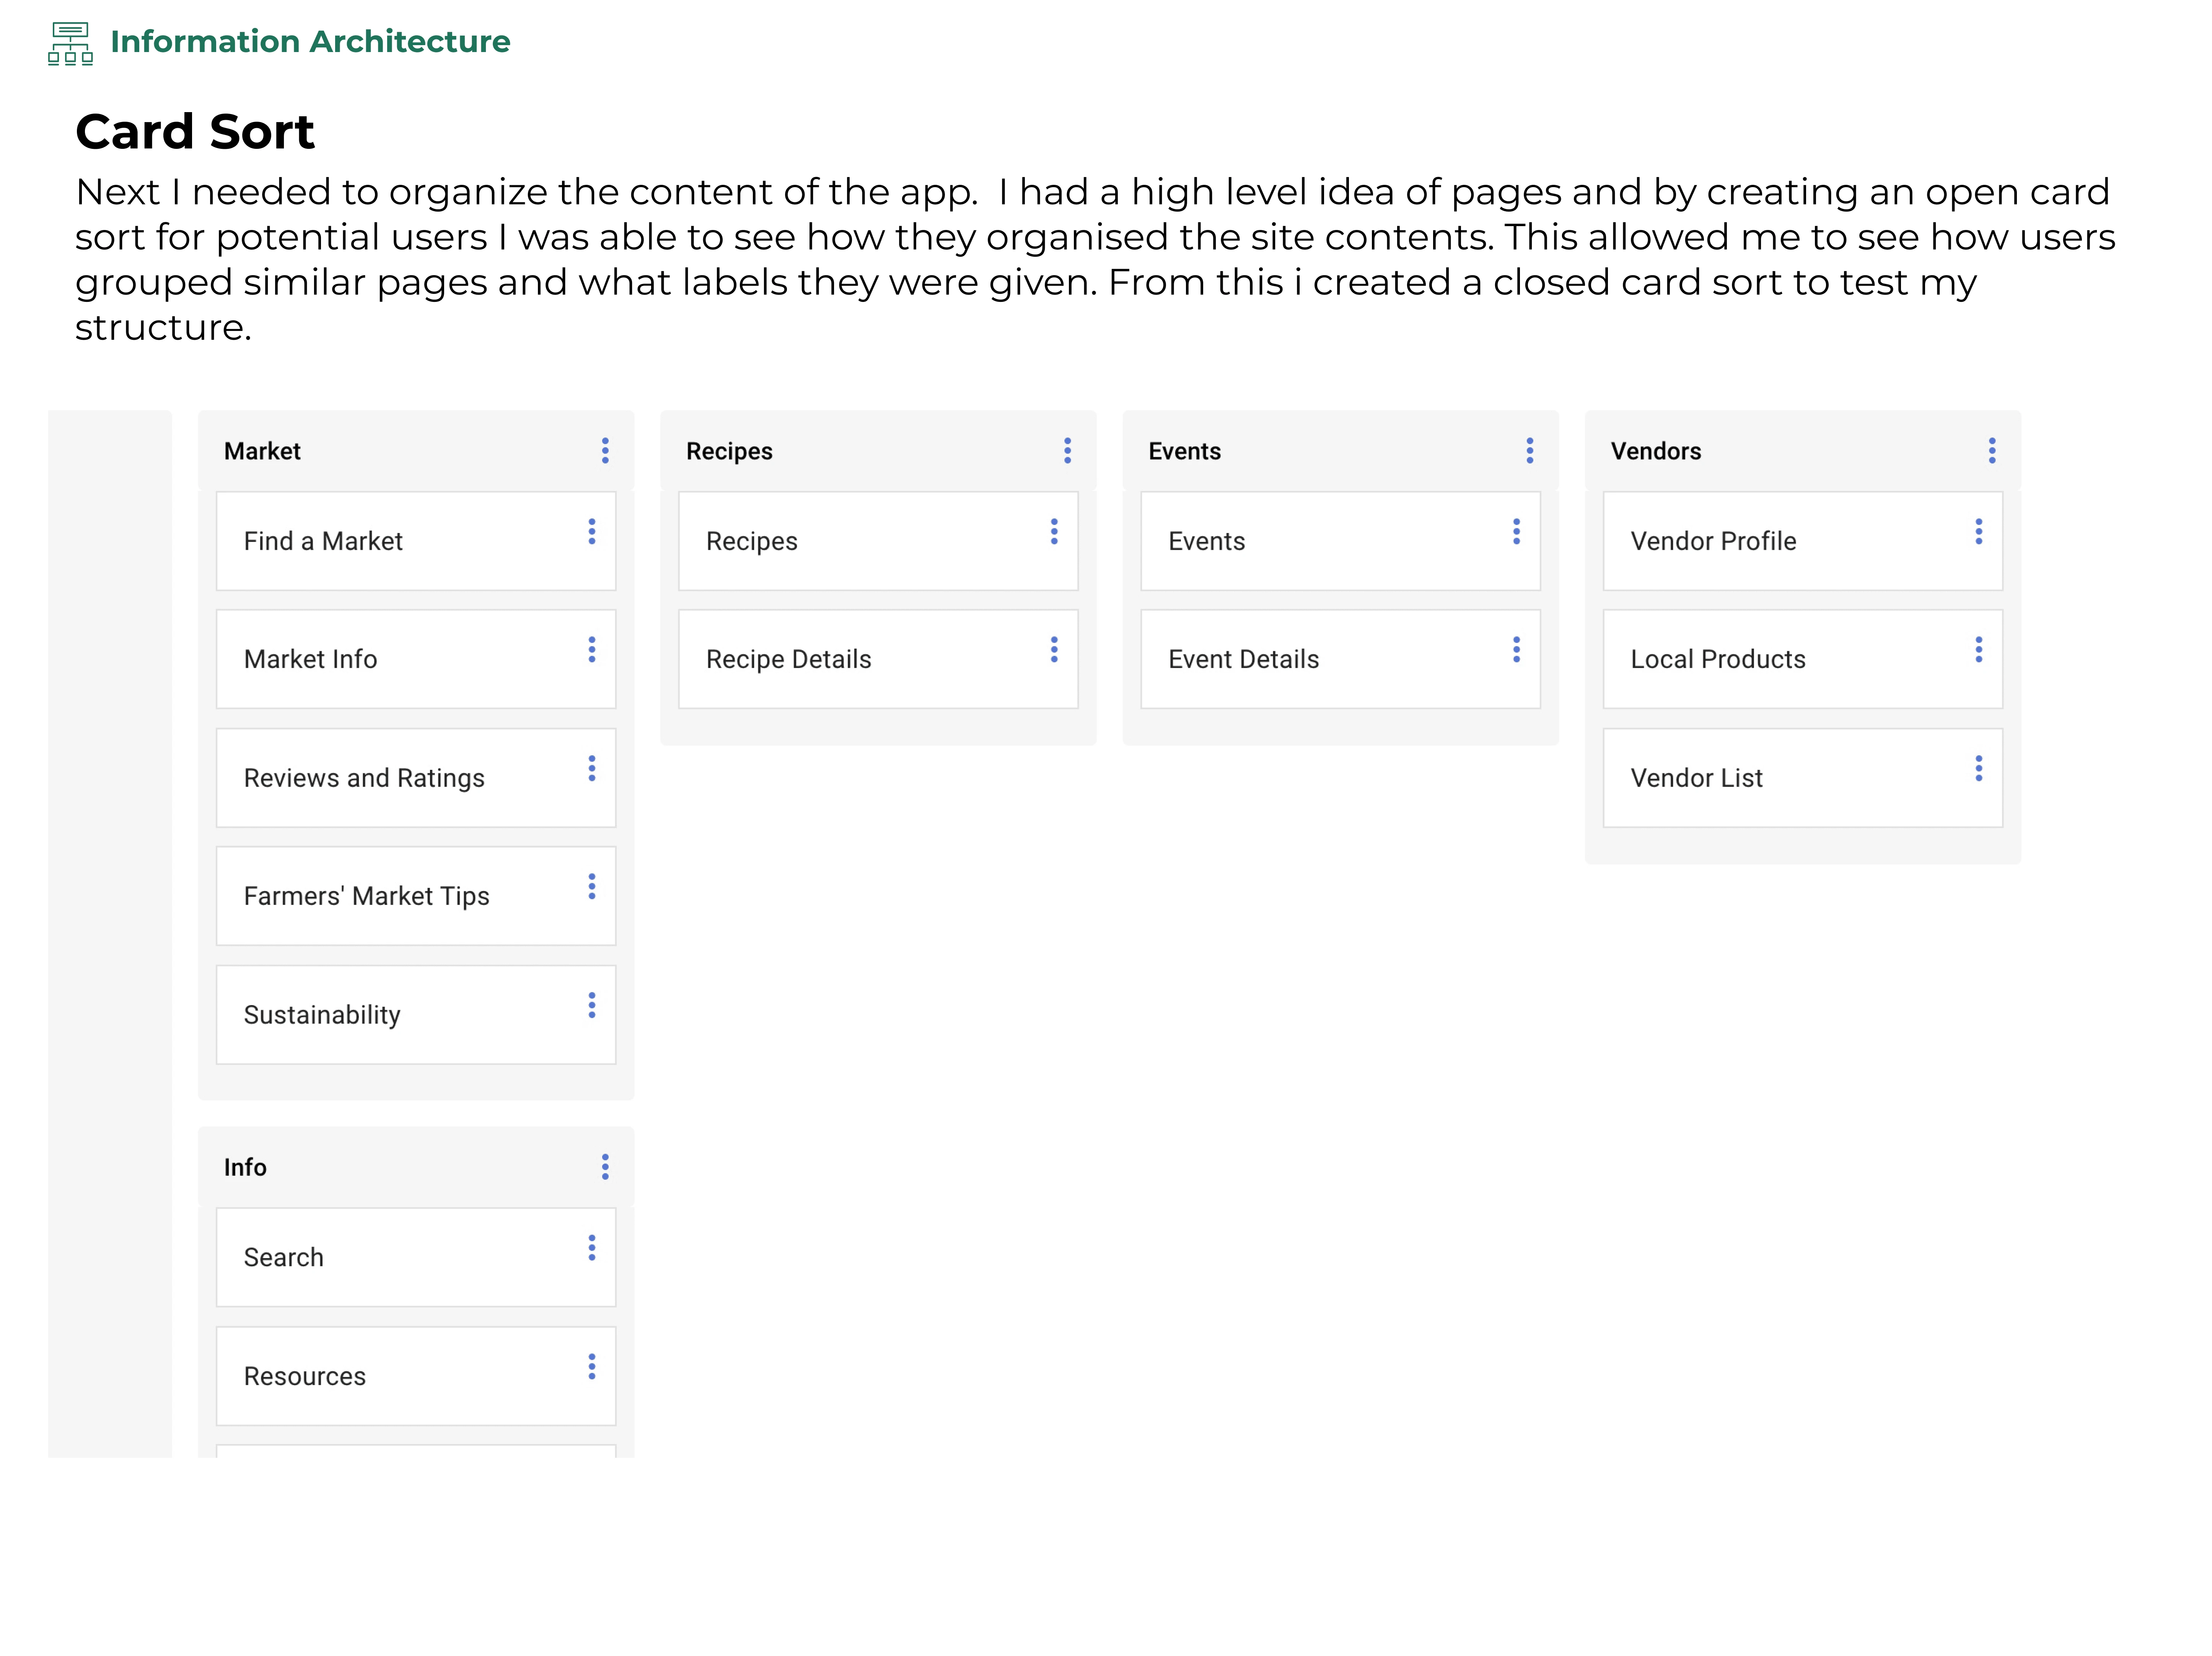The image size is (2212, 1656).
Task: Select the Farmers' Market Tips card
Action: coord(416,896)
